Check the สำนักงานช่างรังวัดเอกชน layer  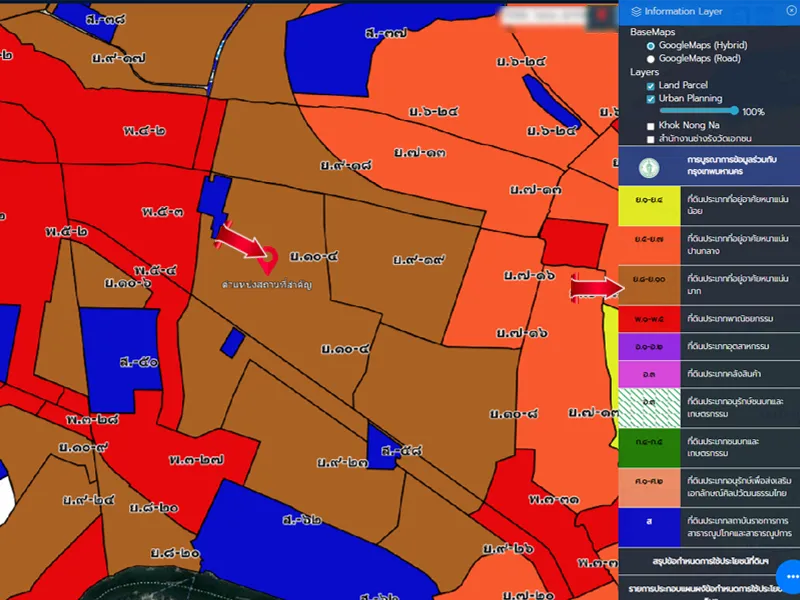tap(651, 138)
